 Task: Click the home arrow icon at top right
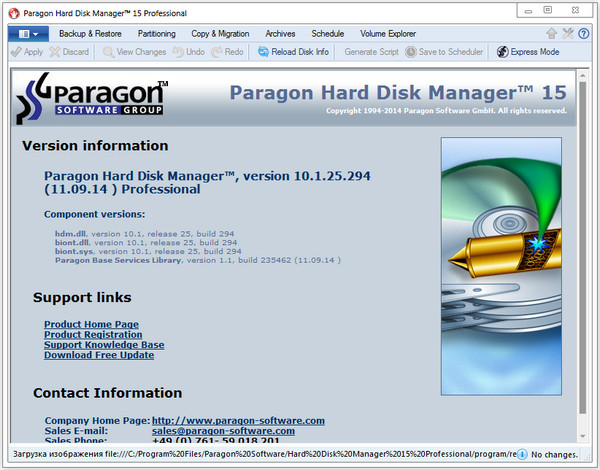coord(552,33)
